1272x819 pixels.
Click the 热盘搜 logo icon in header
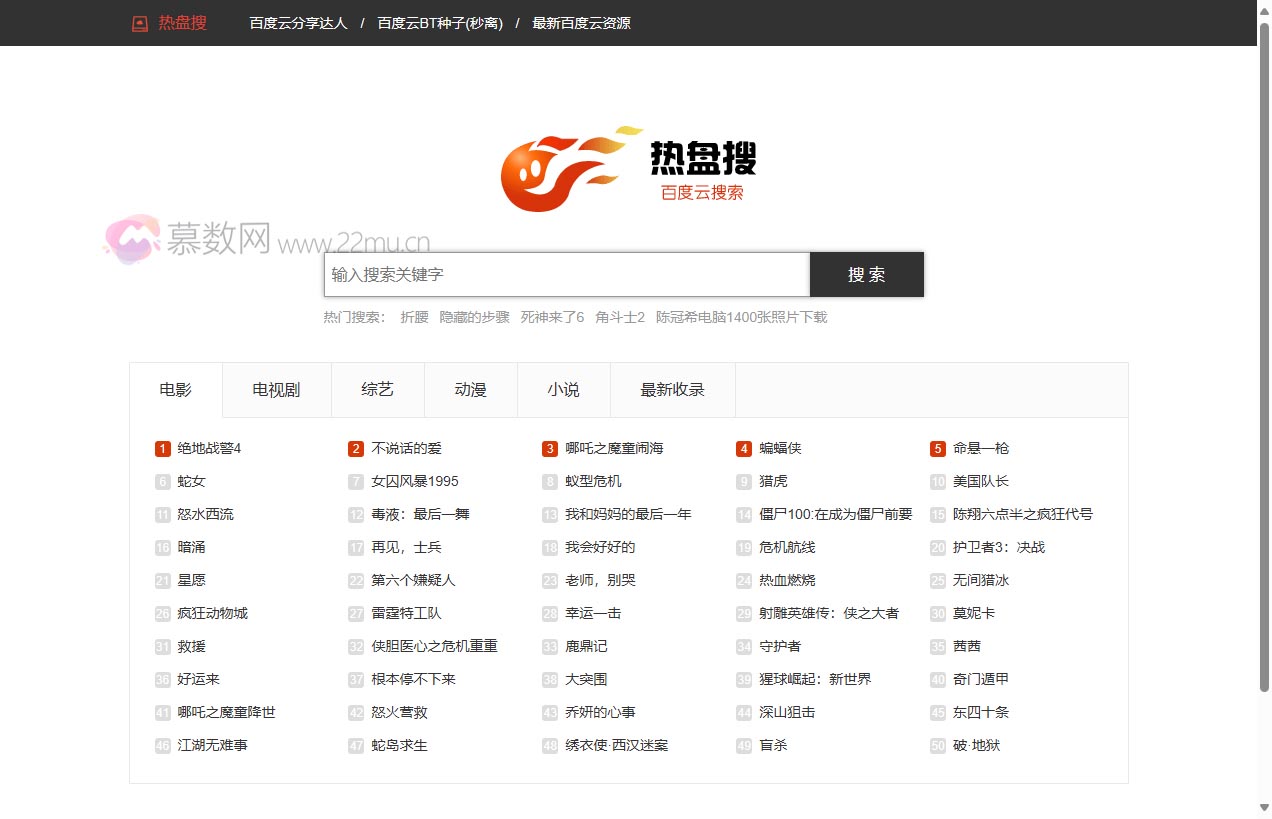pyautogui.click(x=140, y=23)
